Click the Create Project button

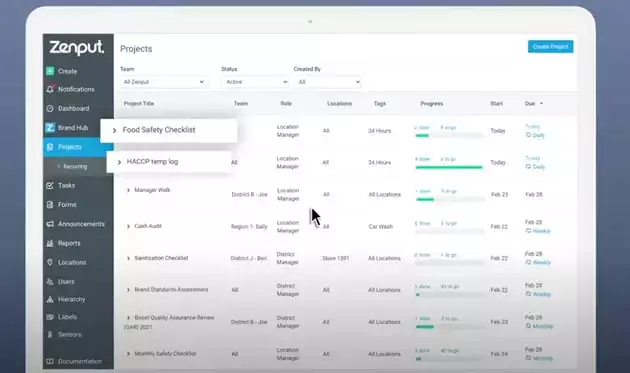[550, 47]
